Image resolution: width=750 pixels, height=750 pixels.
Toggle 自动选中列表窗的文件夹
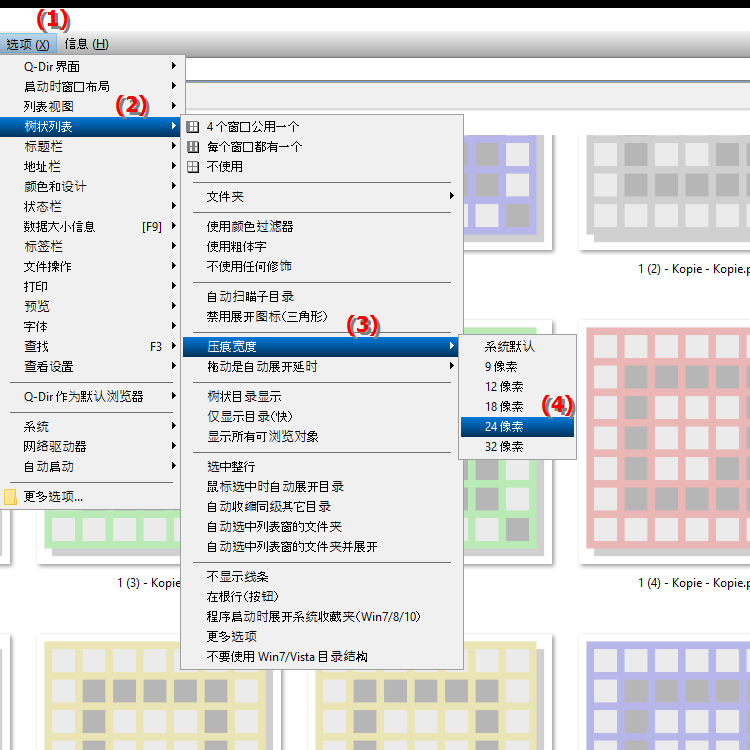(x=321, y=527)
